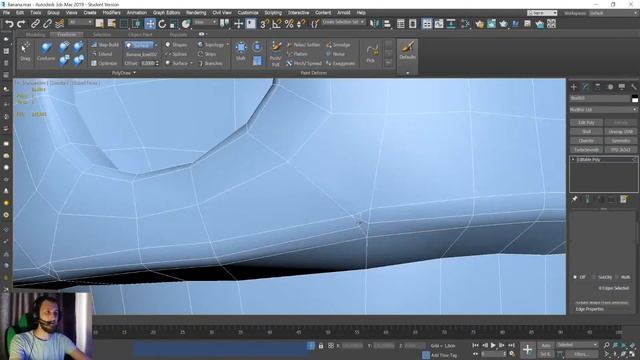
Task: Select the Push/Pull paint deform tool
Action: point(276,53)
